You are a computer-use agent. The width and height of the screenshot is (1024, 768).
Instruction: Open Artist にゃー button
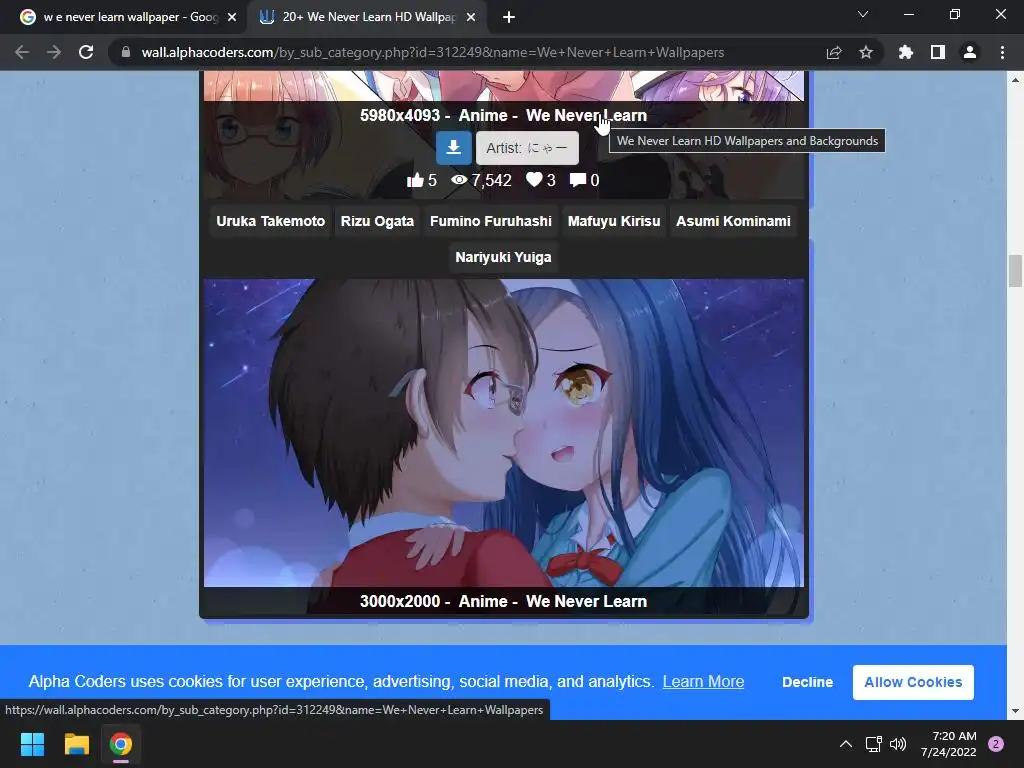point(527,148)
